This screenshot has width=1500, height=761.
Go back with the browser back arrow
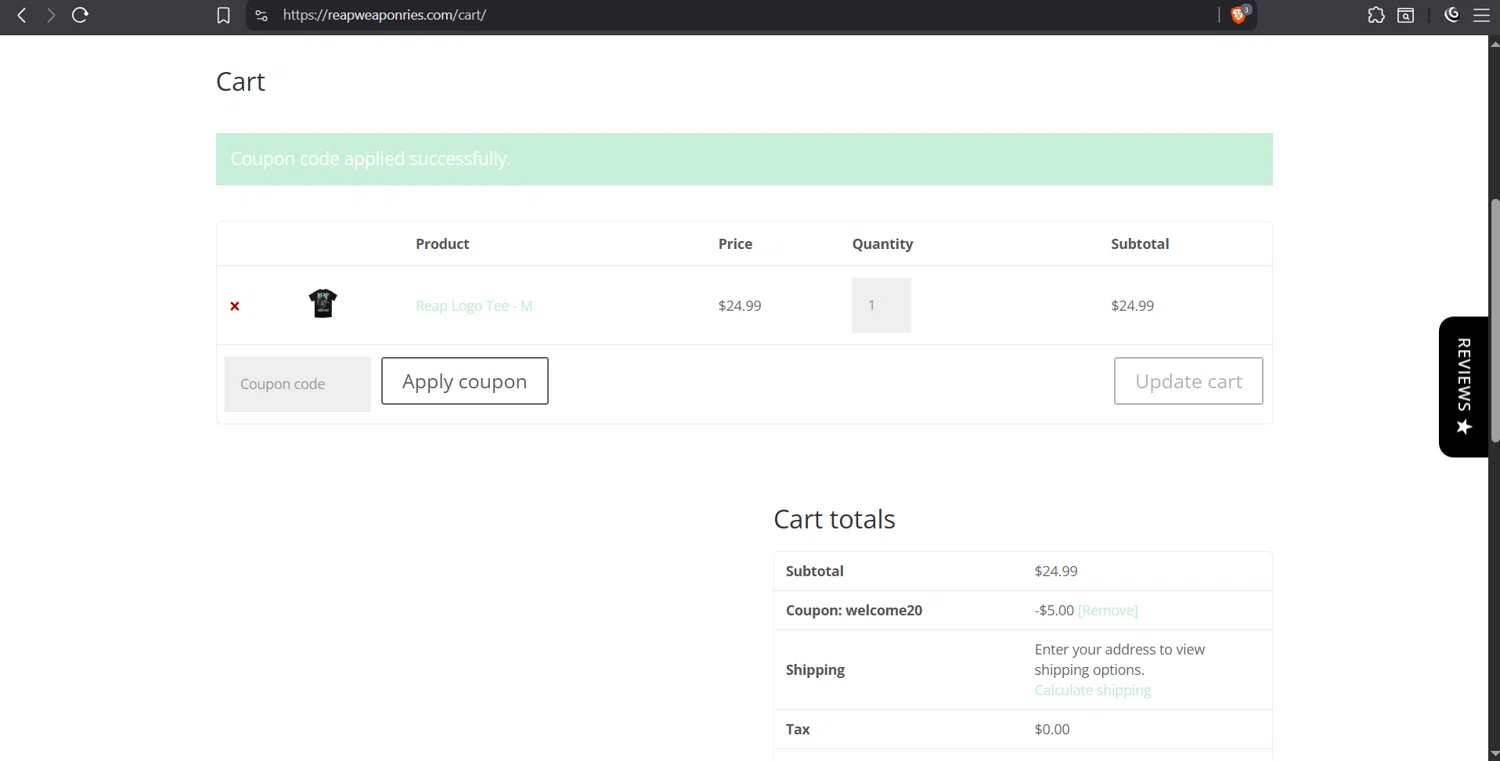[21, 15]
